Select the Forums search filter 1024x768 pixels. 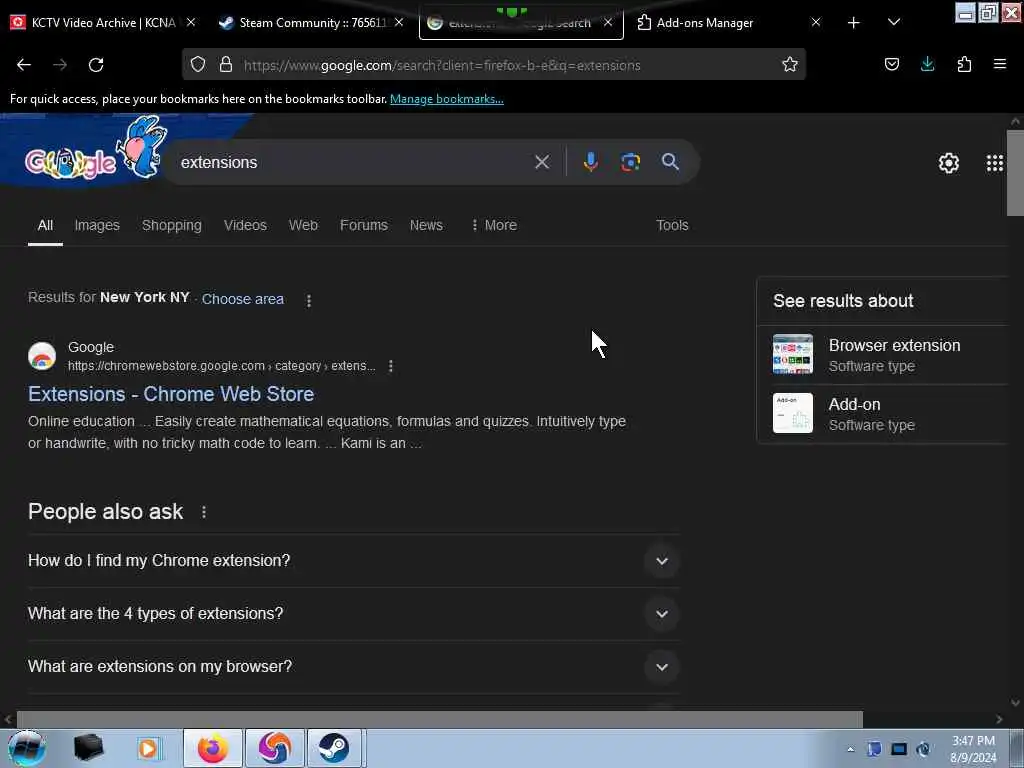pyautogui.click(x=364, y=225)
